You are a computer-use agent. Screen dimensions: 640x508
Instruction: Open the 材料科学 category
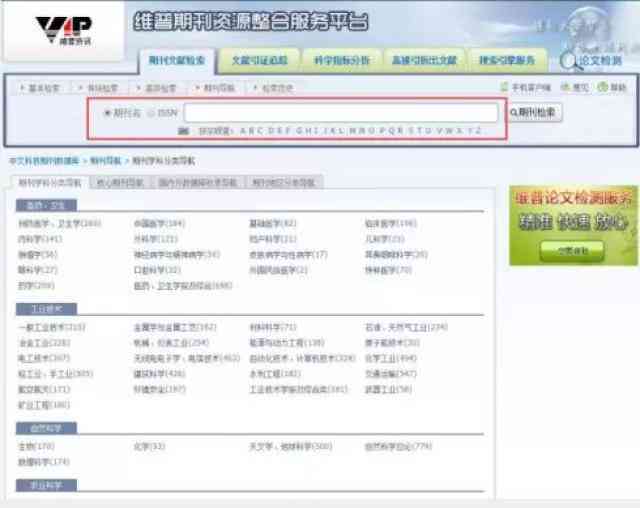tap(273, 327)
